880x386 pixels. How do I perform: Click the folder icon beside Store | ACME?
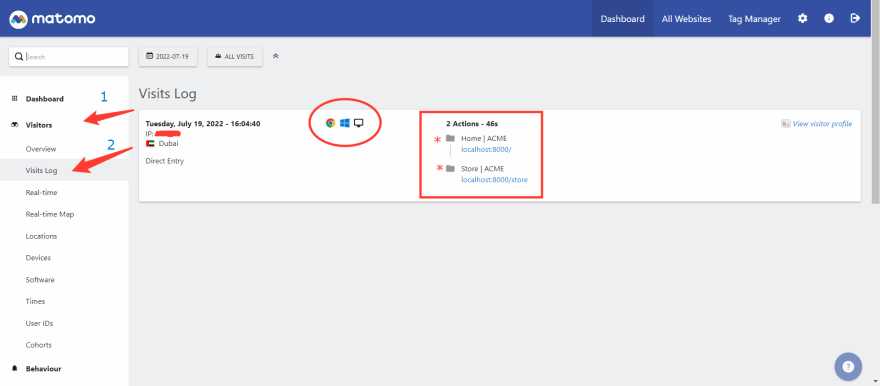[x=450, y=168]
